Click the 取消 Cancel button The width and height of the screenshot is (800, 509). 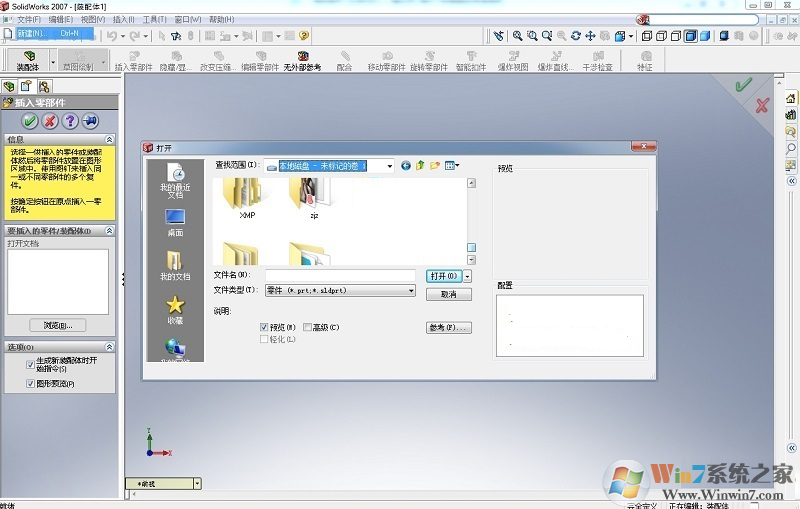(x=449, y=294)
